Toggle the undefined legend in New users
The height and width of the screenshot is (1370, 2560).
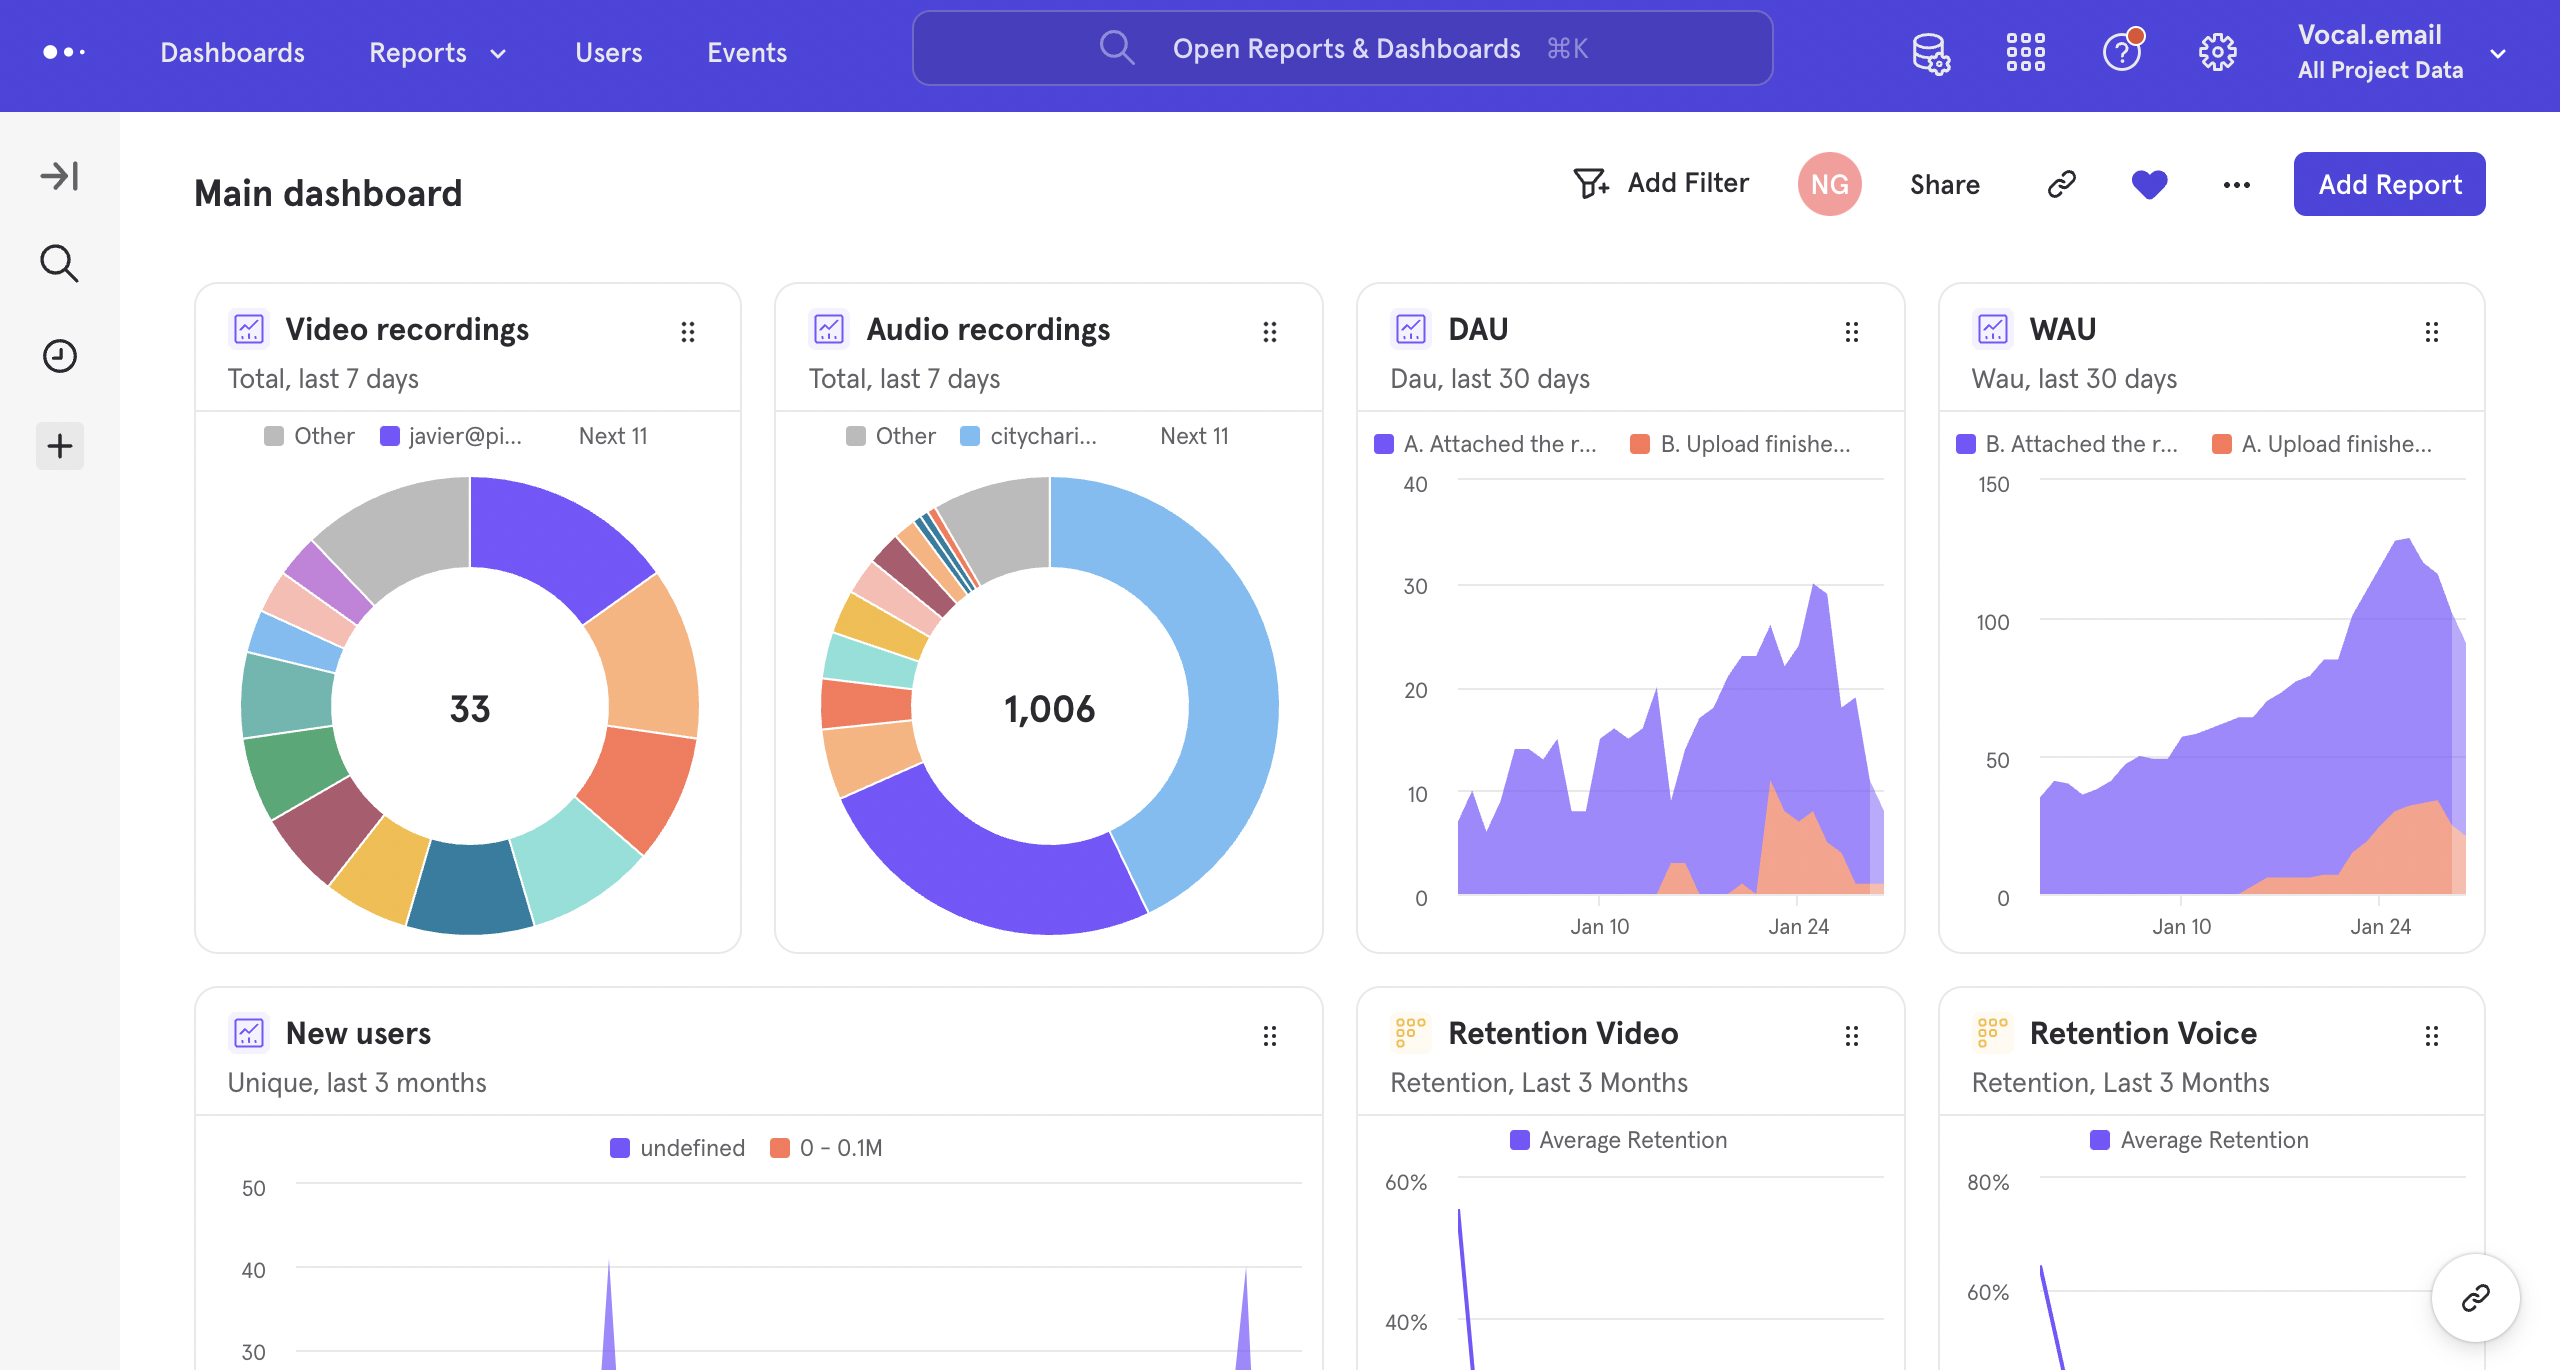(x=678, y=1148)
